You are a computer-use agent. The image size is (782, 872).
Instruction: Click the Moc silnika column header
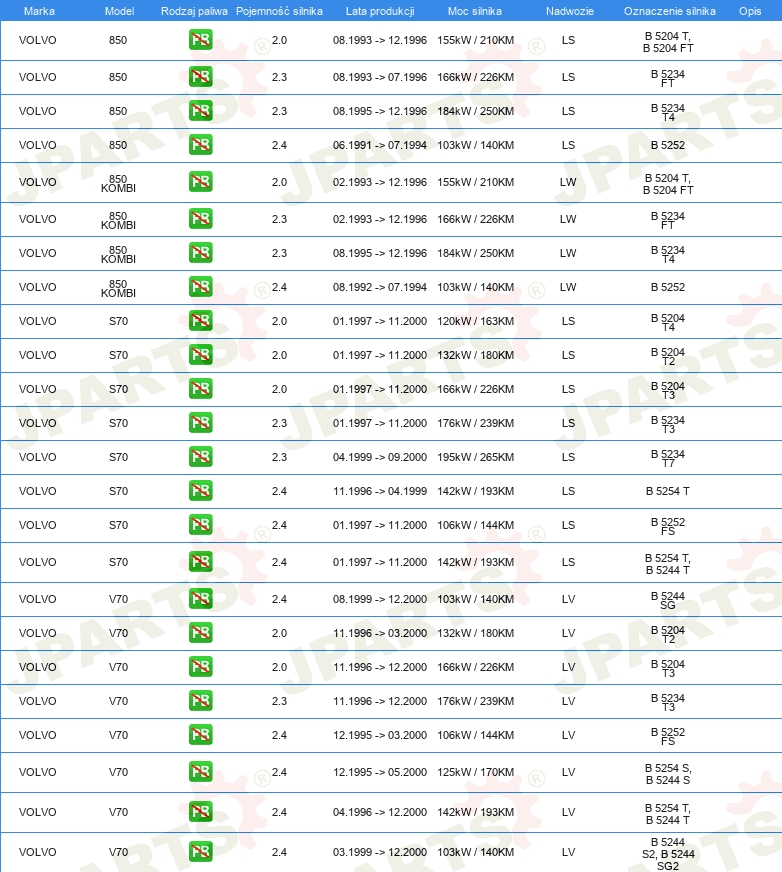(475, 11)
